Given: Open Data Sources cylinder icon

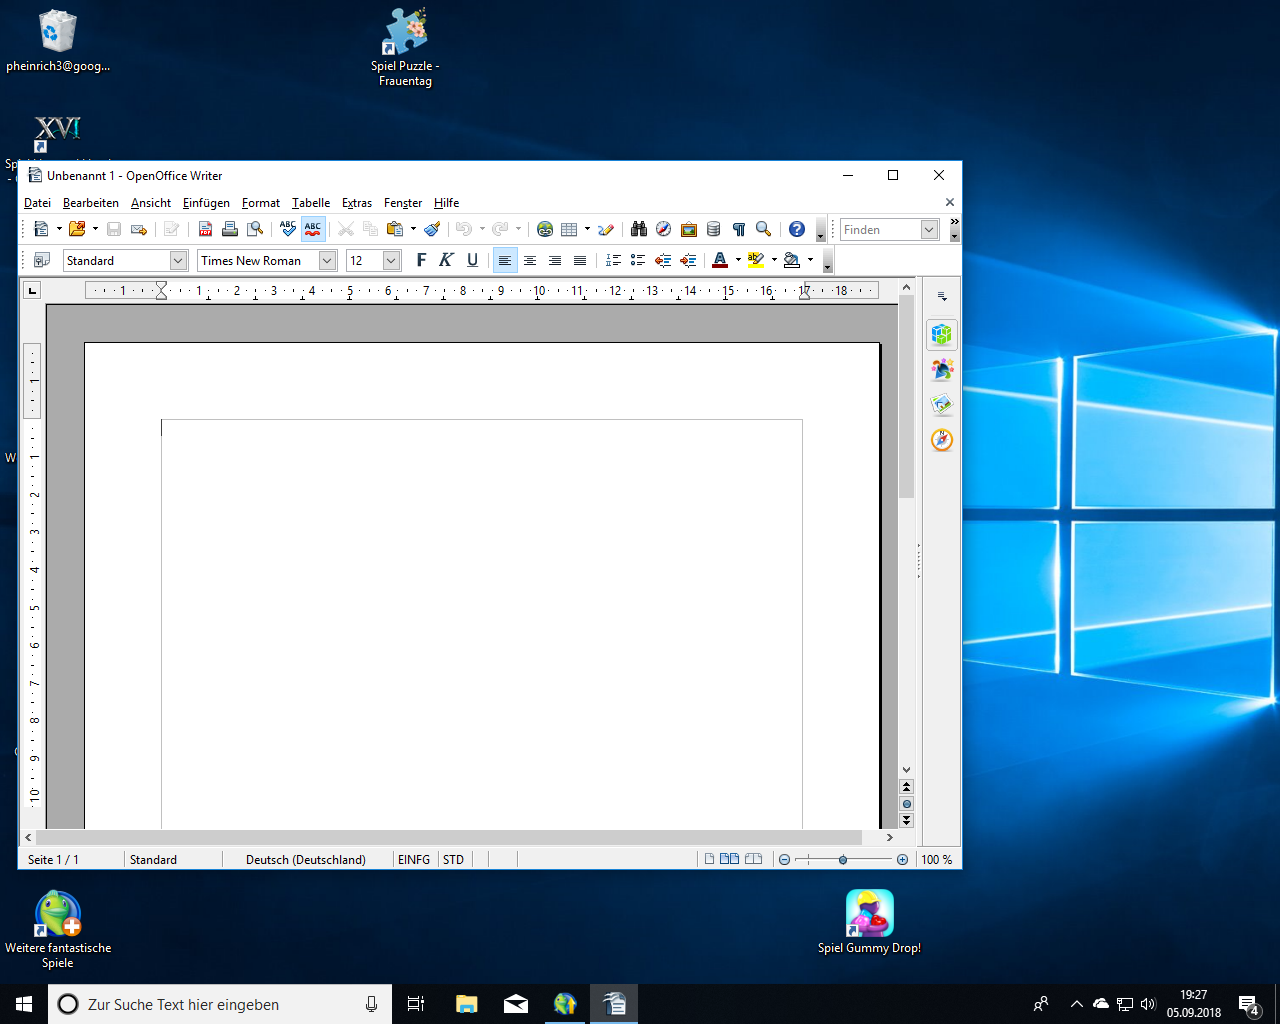Looking at the screenshot, I should coord(713,229).
